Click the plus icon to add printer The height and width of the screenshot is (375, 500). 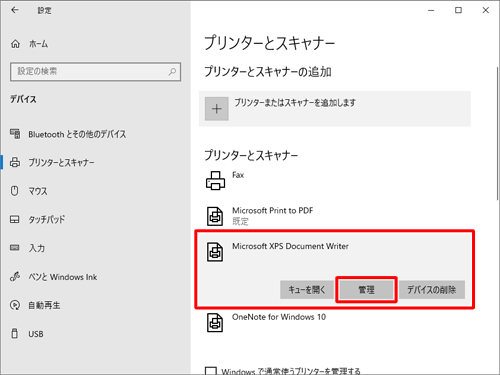tap(217, 109)
